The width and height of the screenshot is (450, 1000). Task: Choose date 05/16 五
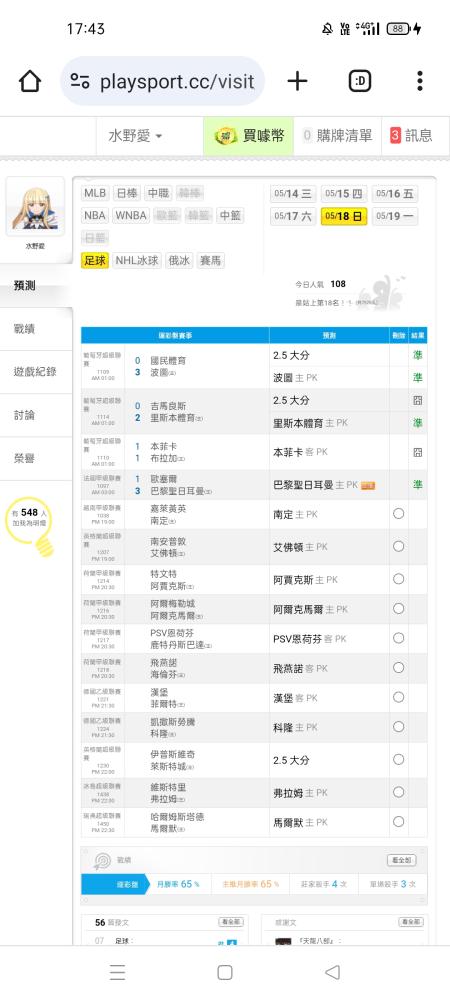pos(395,194)
